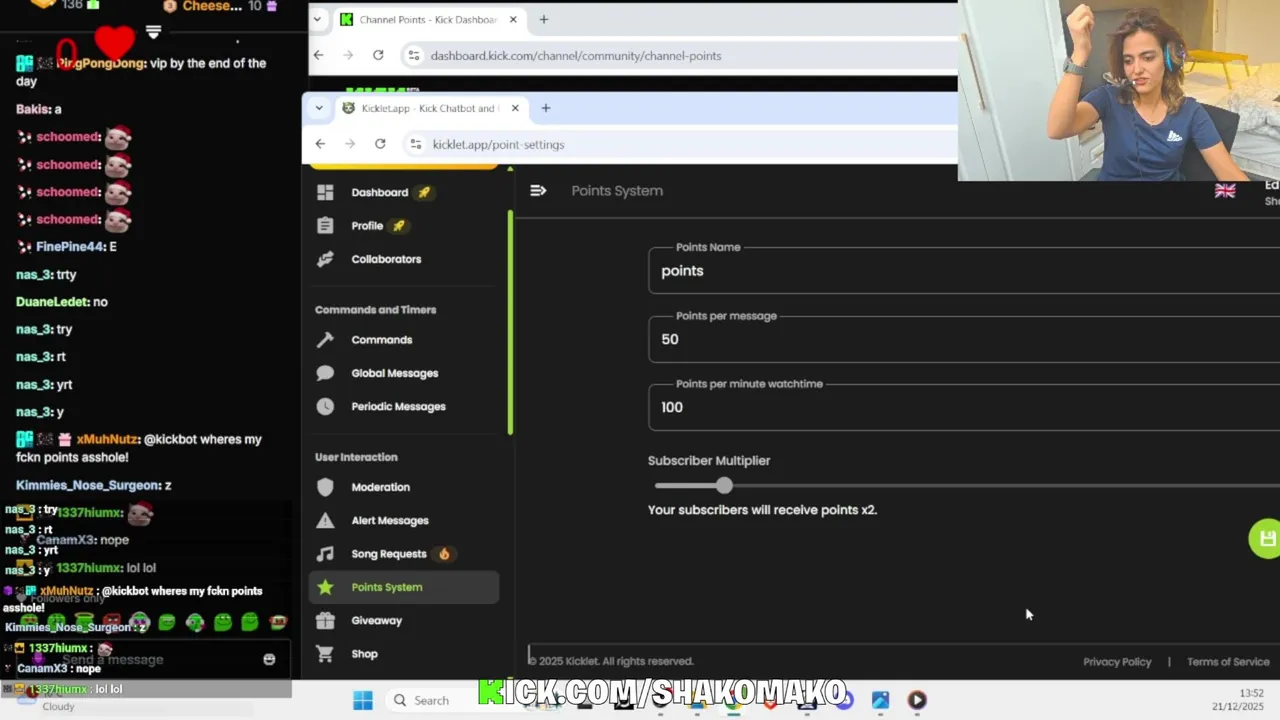The image size is (1280, 720).
Task: Open new tab in Kicklet window
Action: pyautogui.click(x=545, y=108)
